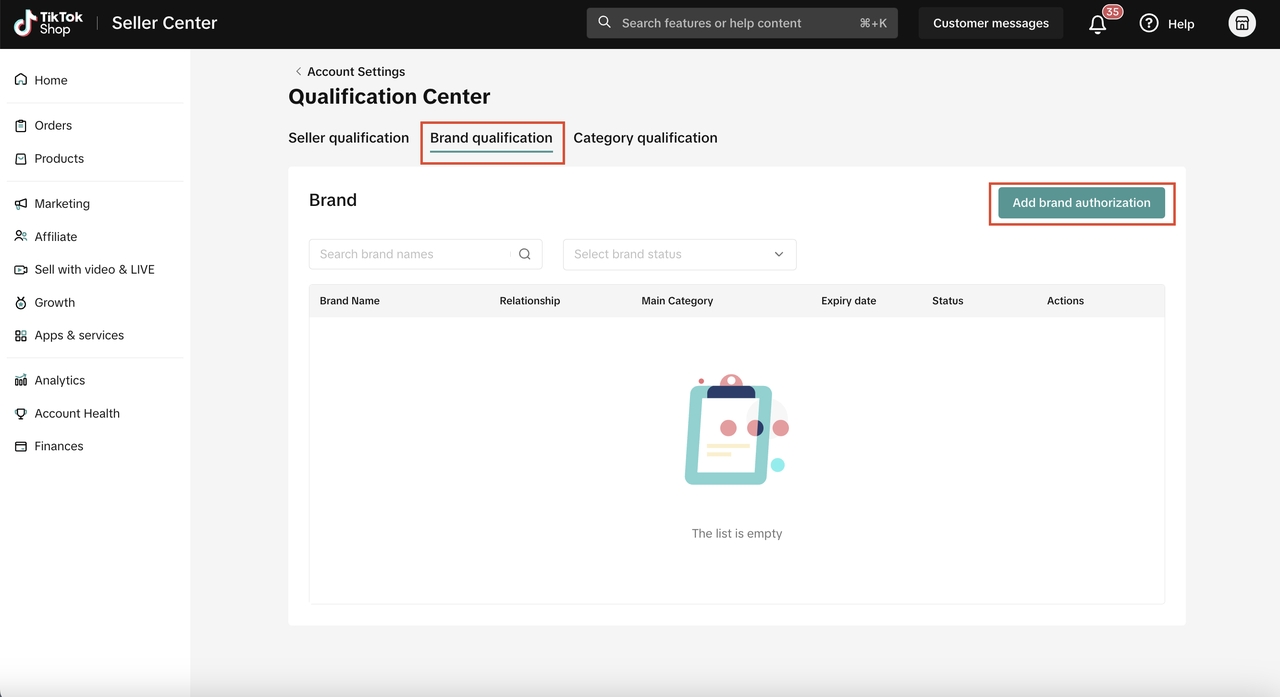The width and height of the screenshot is (1280, 697).
Task: Click the Account Health trophy icon
Action: pos(21,413)
